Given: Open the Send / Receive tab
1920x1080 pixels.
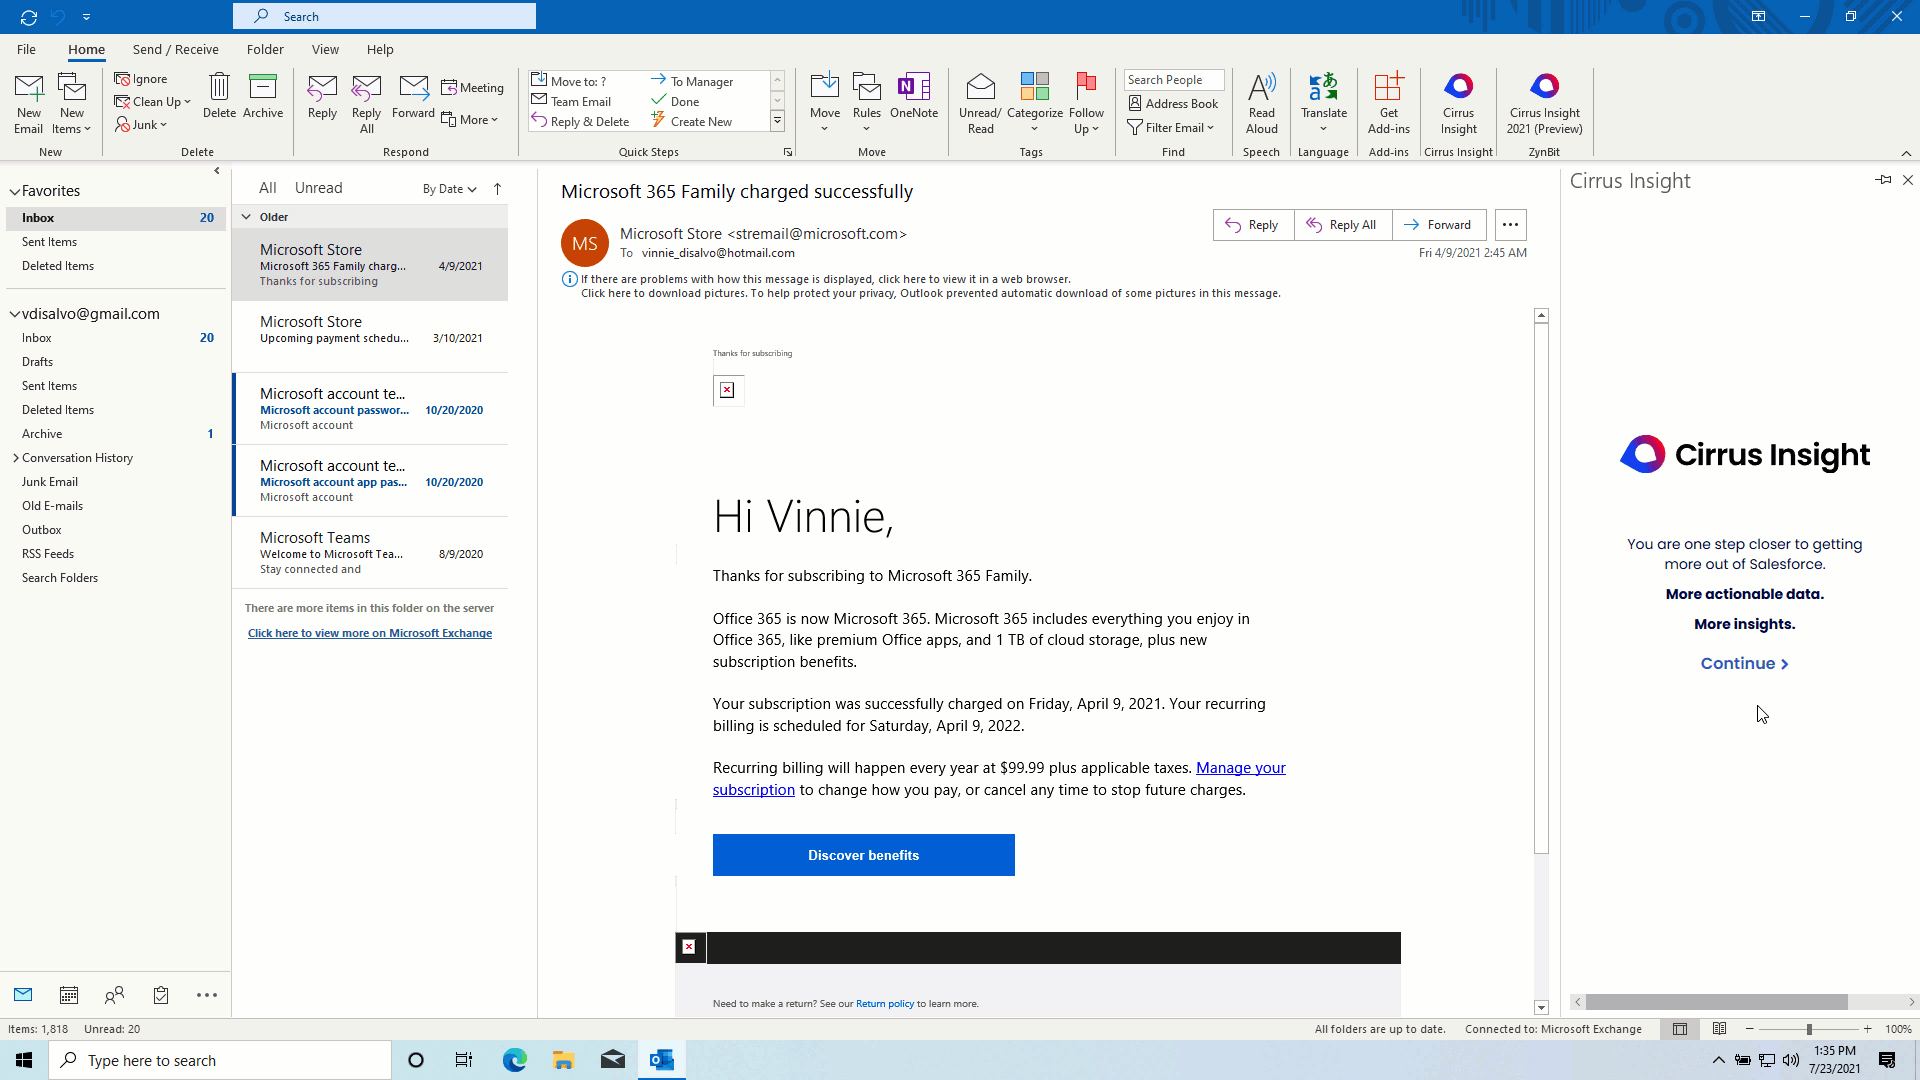Looking at the screenshot, I should tap(175, 49).
